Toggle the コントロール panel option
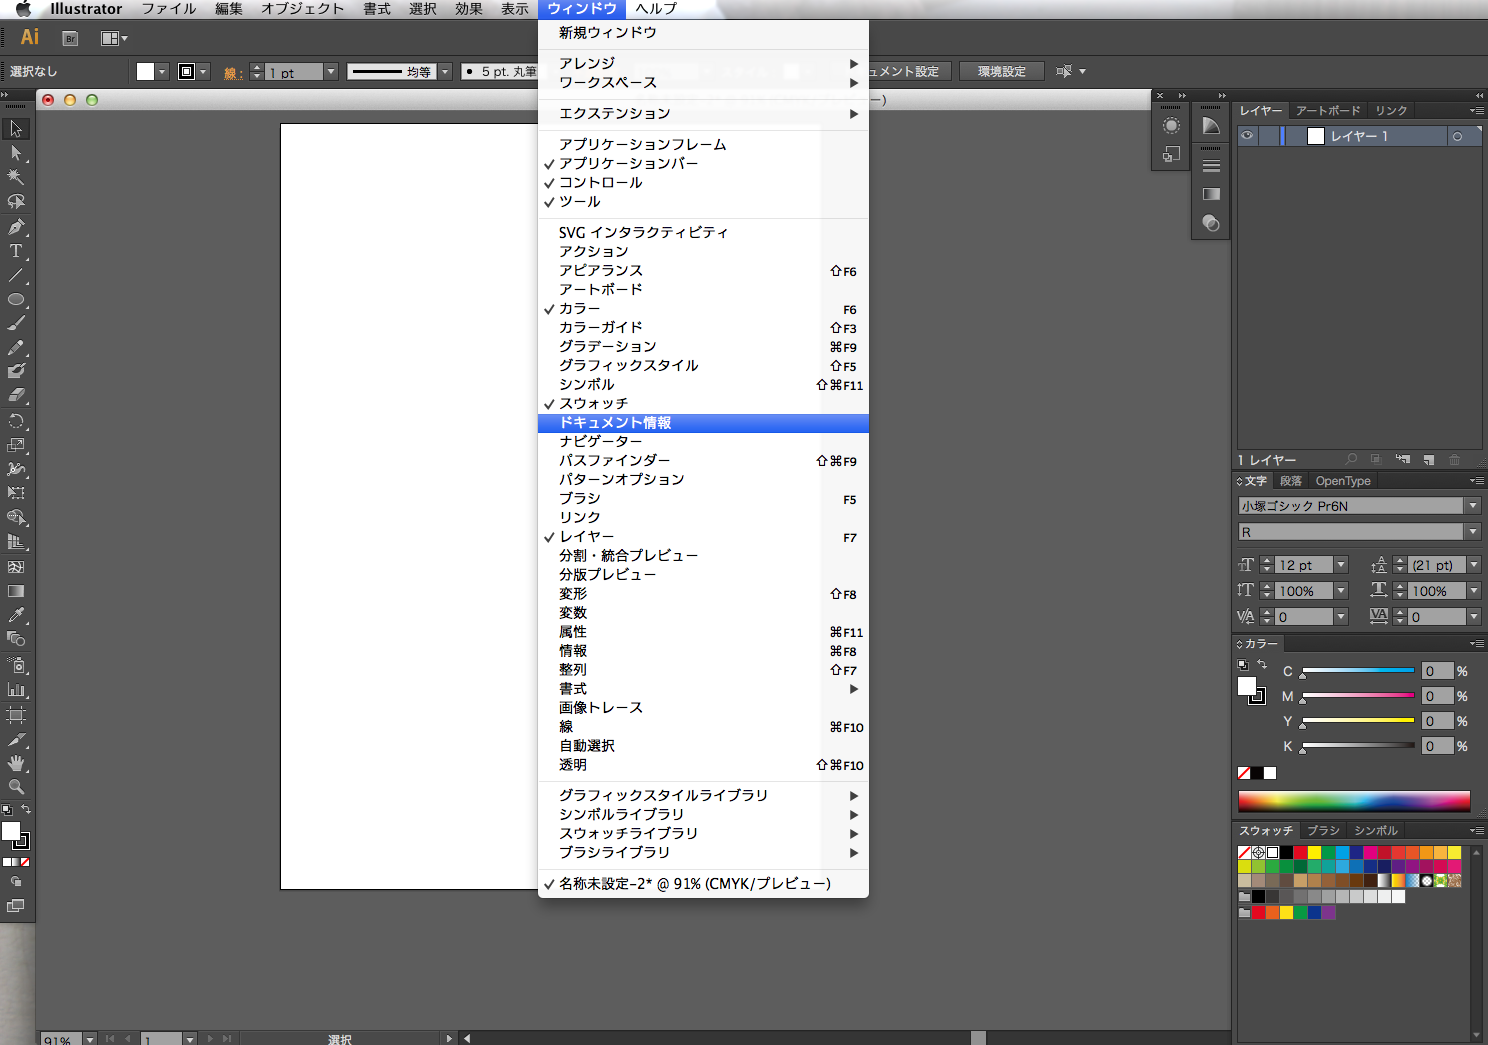This screenshot has height=1045, width=1488. [703, 182]
